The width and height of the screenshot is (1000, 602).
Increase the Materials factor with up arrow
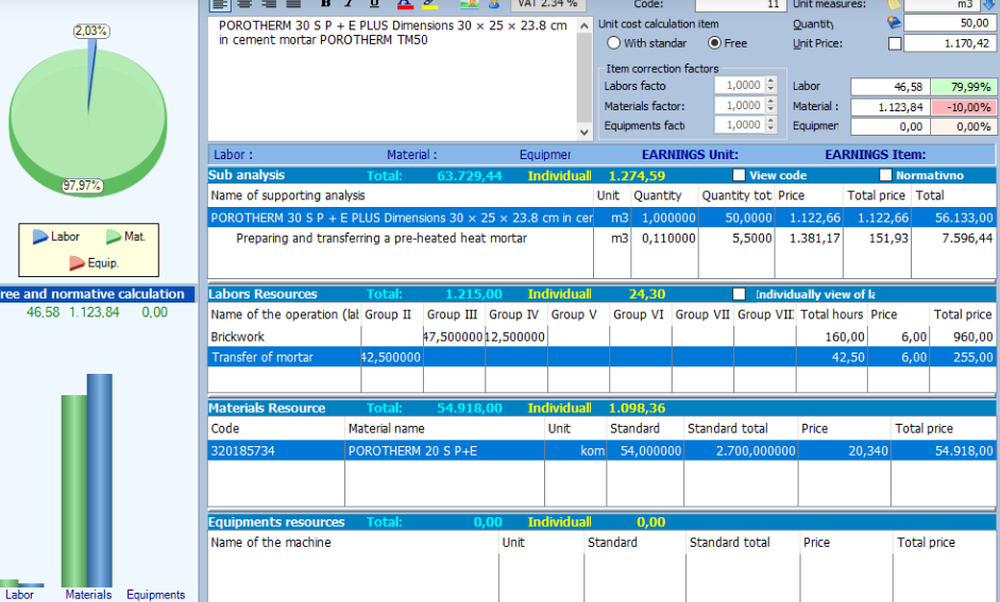point(770,101)
